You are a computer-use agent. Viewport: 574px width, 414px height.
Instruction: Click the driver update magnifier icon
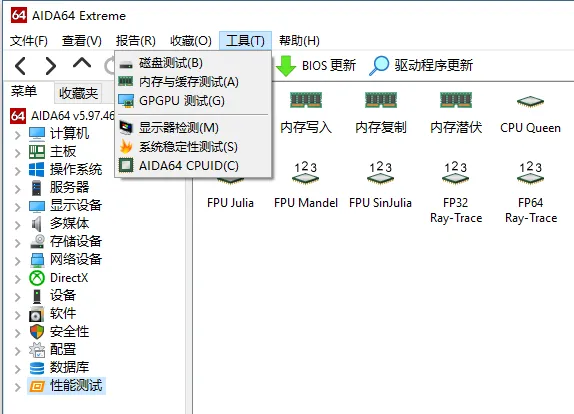tap(379, 66)
